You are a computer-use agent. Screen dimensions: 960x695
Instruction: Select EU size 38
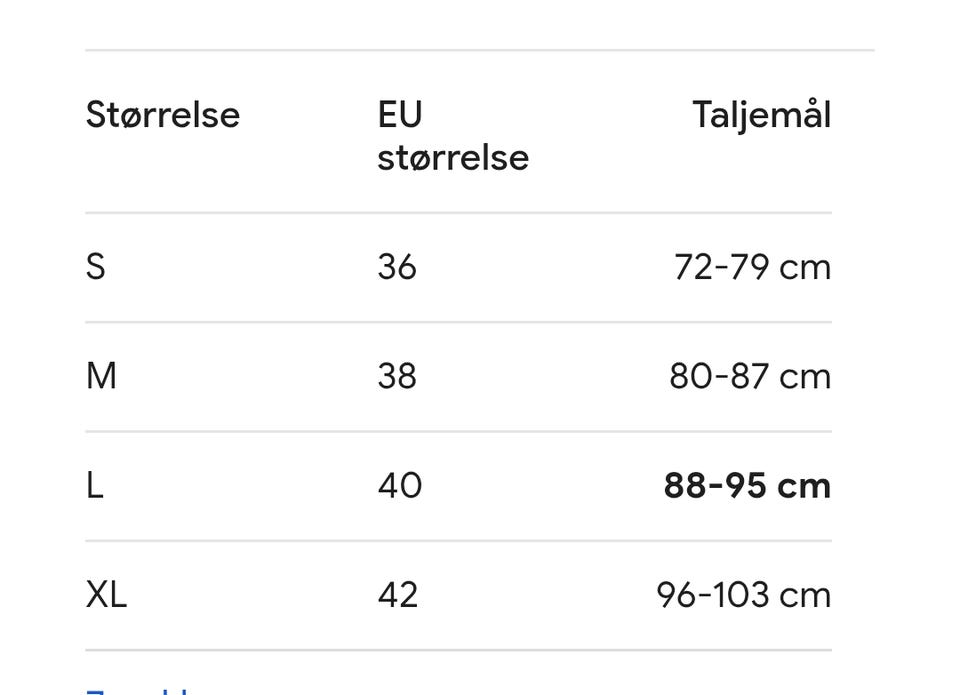(397, 376)
